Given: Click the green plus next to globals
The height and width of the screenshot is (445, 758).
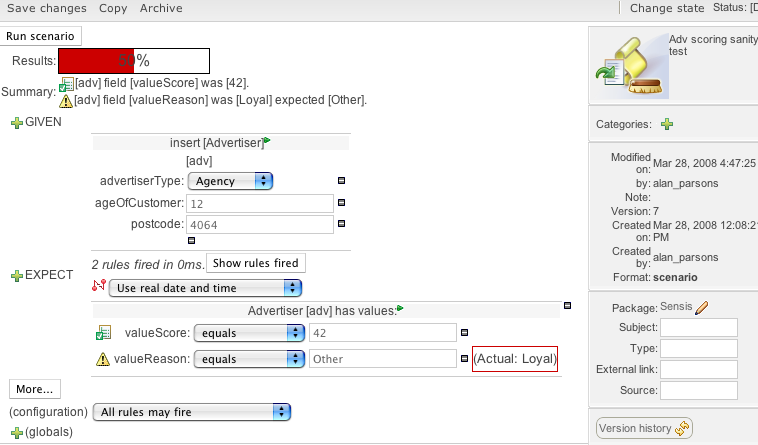Looking at the screenshot, I should click(x=16, y=432).
